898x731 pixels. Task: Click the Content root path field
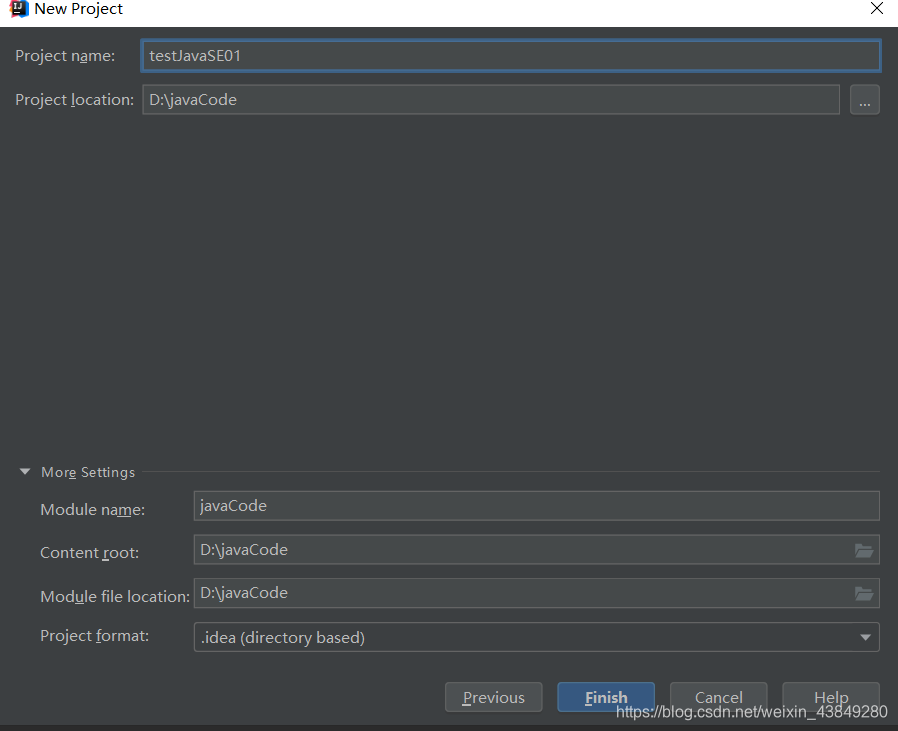coord(537,549)
